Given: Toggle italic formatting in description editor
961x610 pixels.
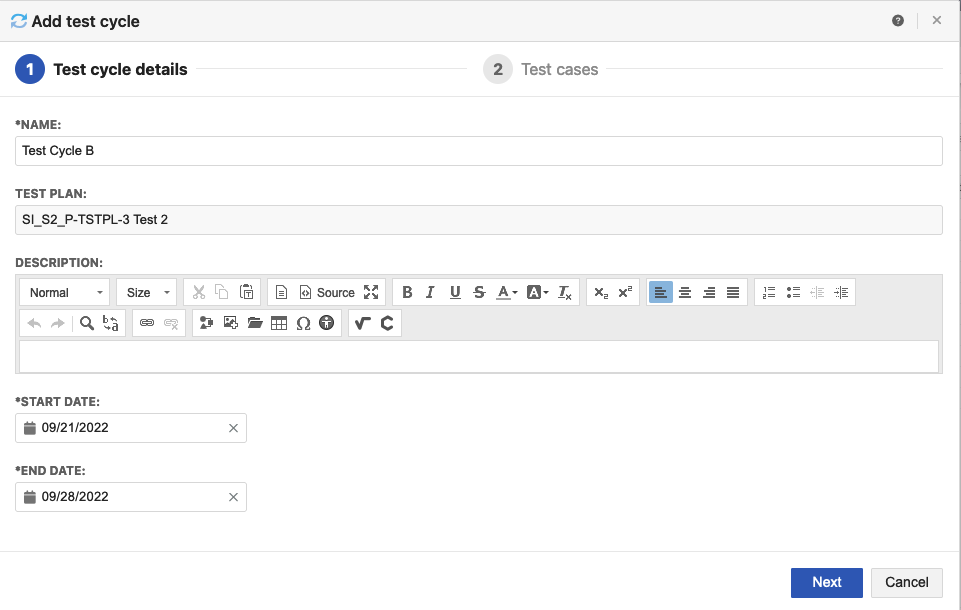Looking at the screenshot, I should 430,292.
